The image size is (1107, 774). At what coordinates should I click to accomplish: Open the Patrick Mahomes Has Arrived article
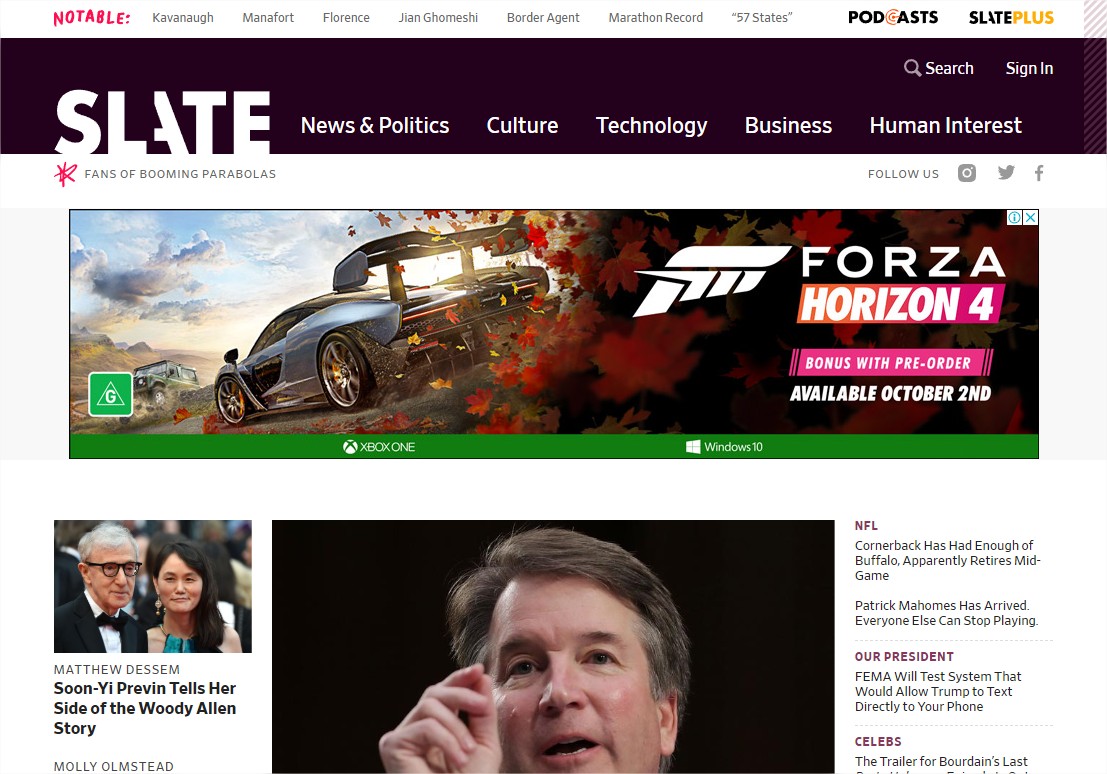946,613
